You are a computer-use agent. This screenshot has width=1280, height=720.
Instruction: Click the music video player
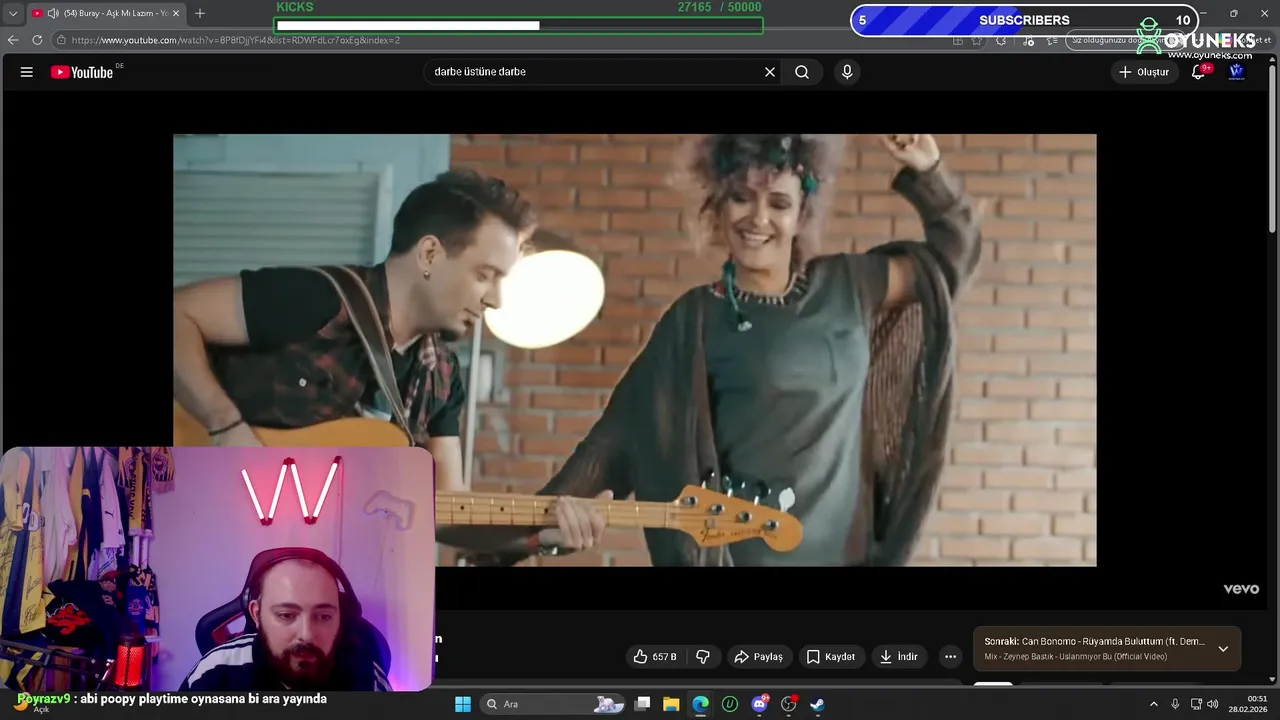point(635,350)
